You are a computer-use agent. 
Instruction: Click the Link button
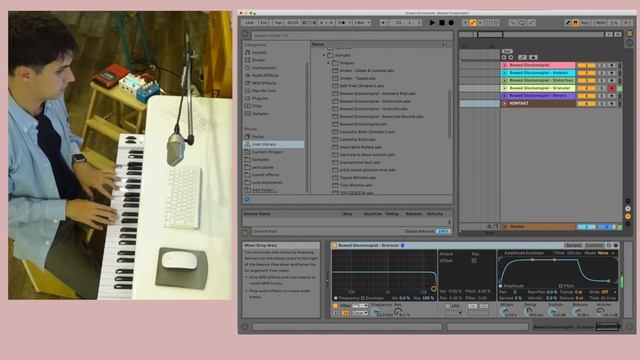[x=249, y=23]
